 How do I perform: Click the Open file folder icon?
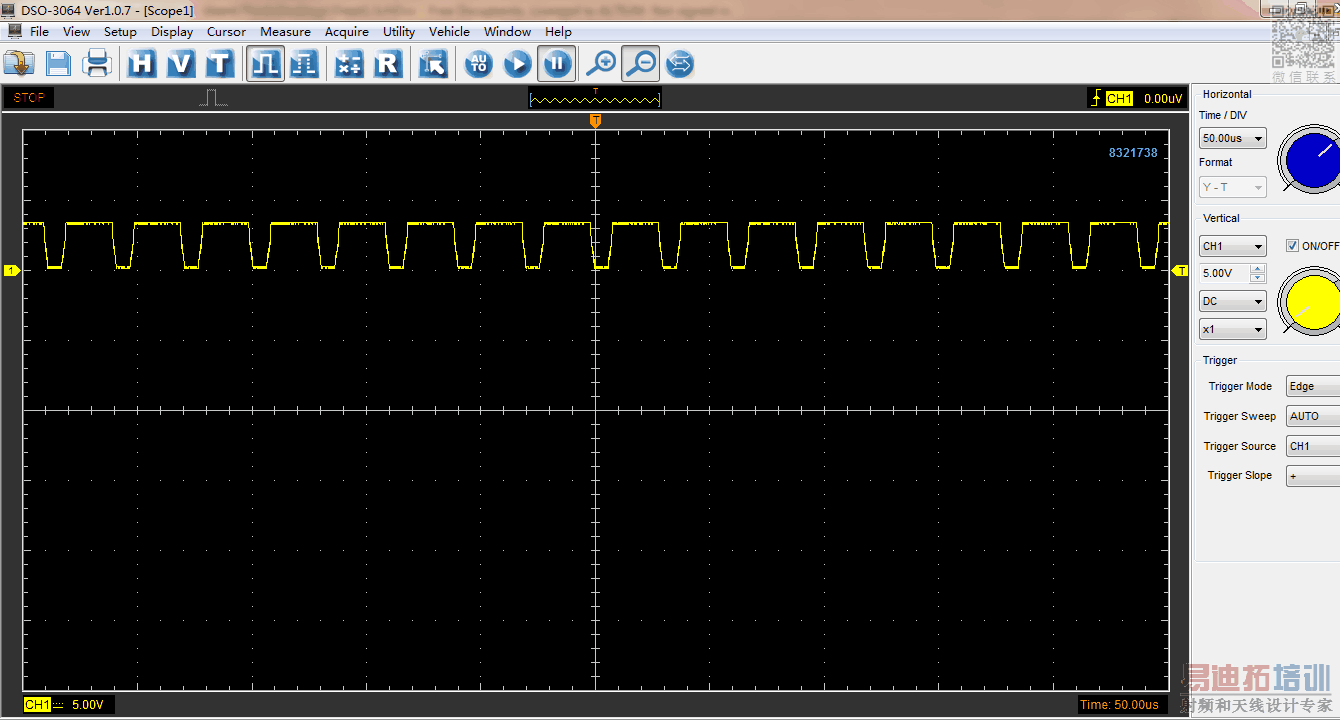coord(19,64)
